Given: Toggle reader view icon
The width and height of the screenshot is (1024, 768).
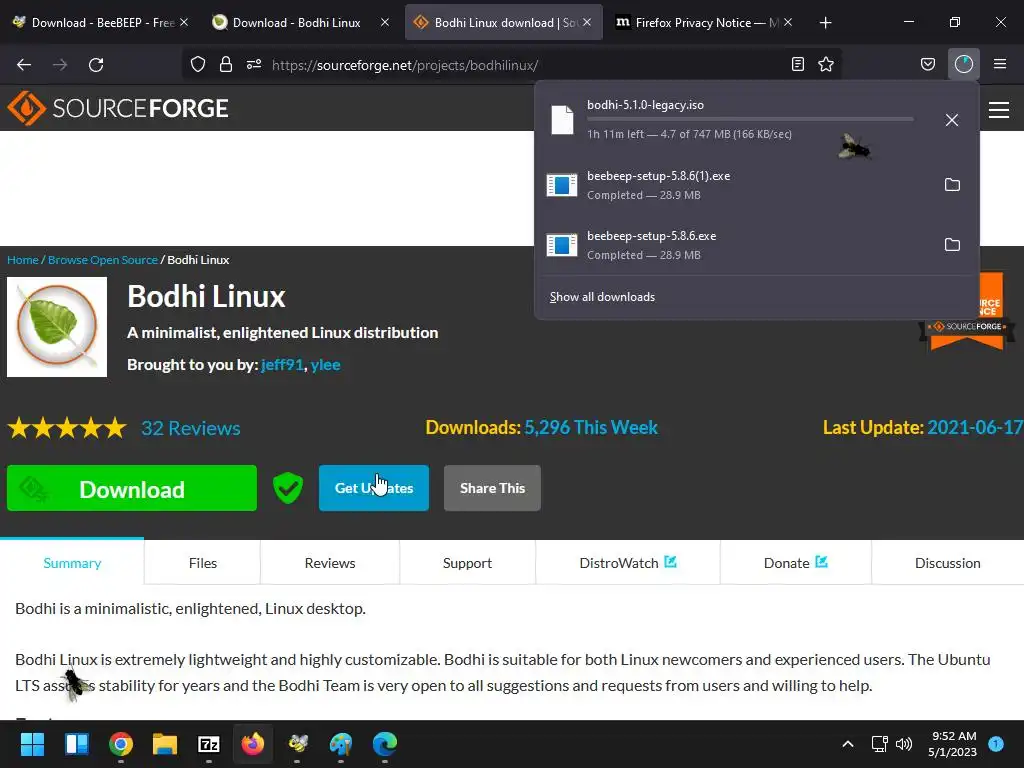Looking at the screenshot, I should (x=797, y=64).
